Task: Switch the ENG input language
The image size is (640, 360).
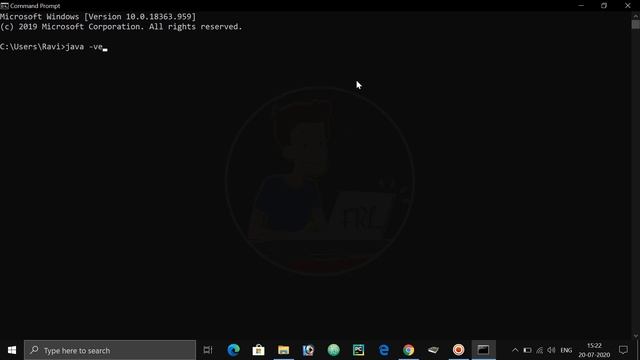Action: click(566, 350)
